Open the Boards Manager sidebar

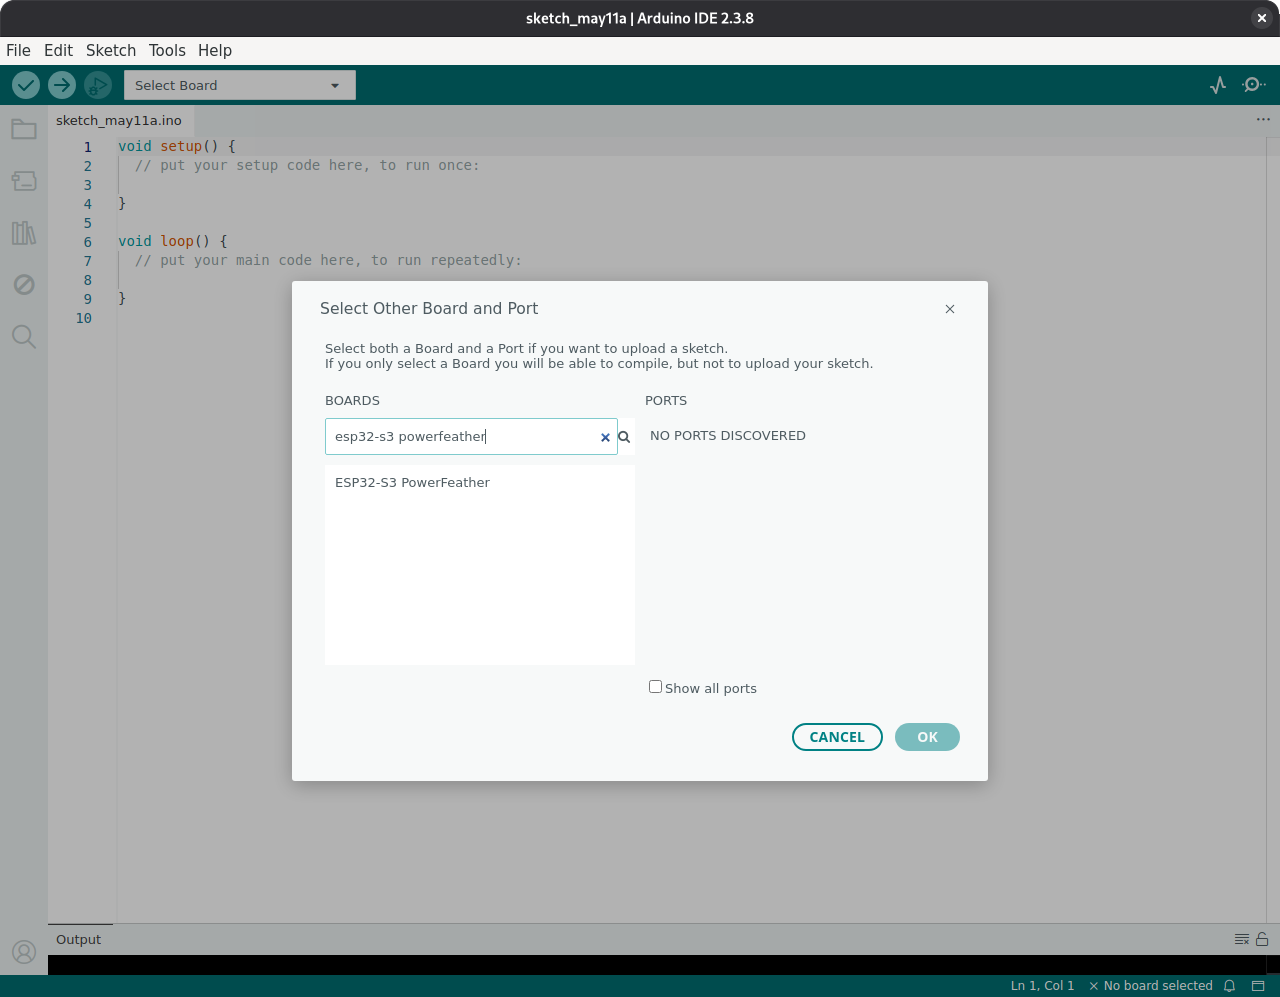click(x=24, y=181)
